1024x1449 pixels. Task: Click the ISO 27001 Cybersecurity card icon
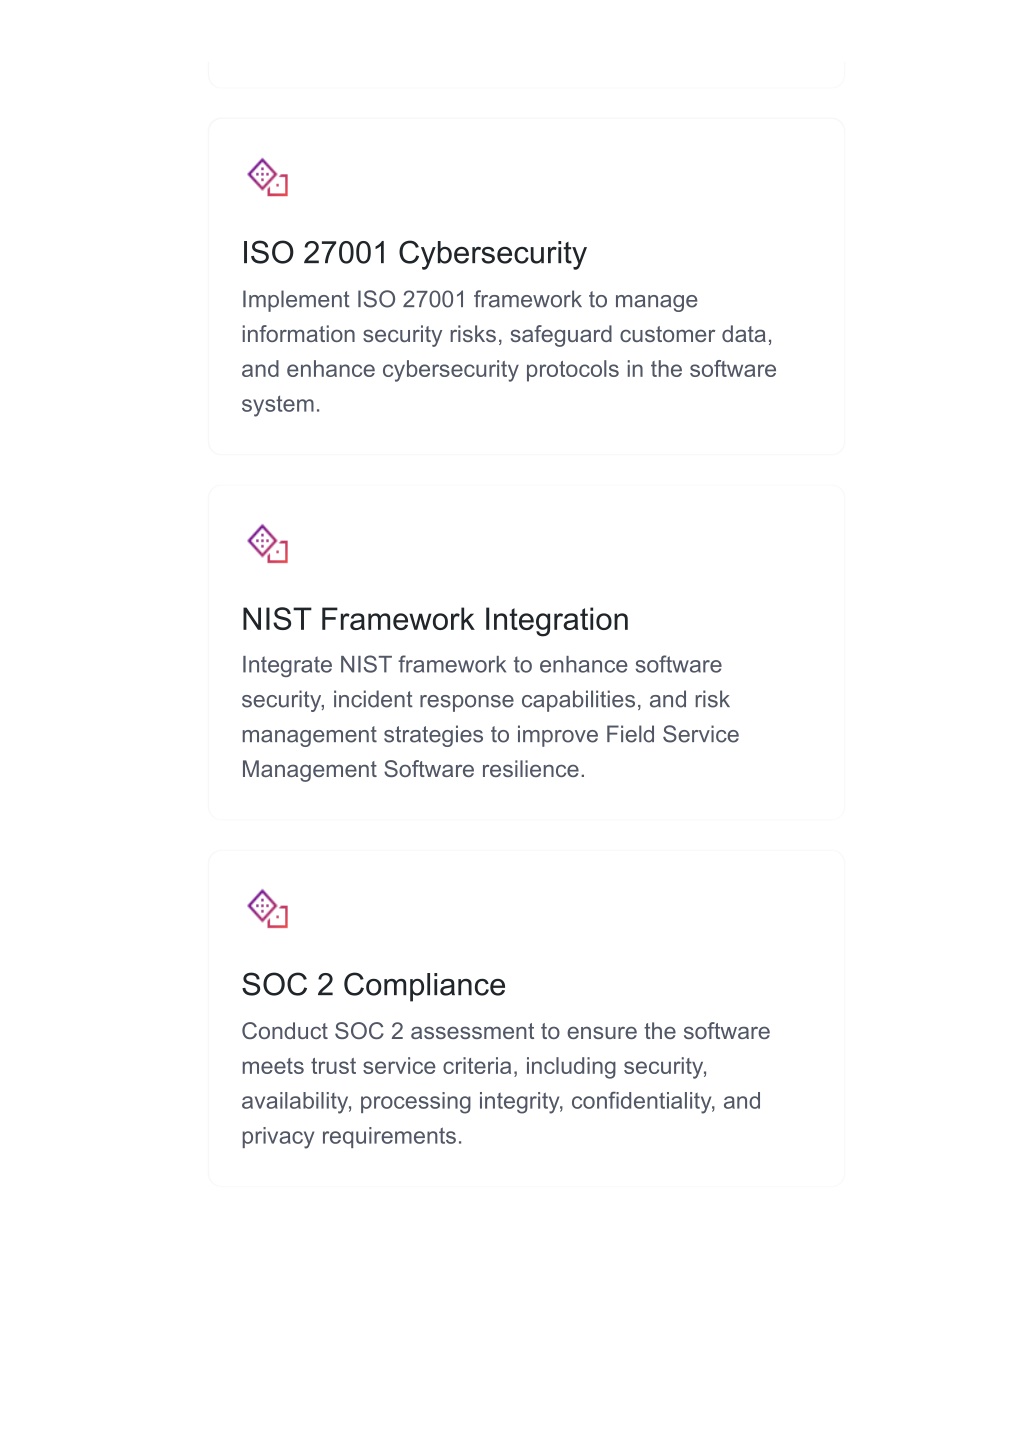tap(268, 177)
